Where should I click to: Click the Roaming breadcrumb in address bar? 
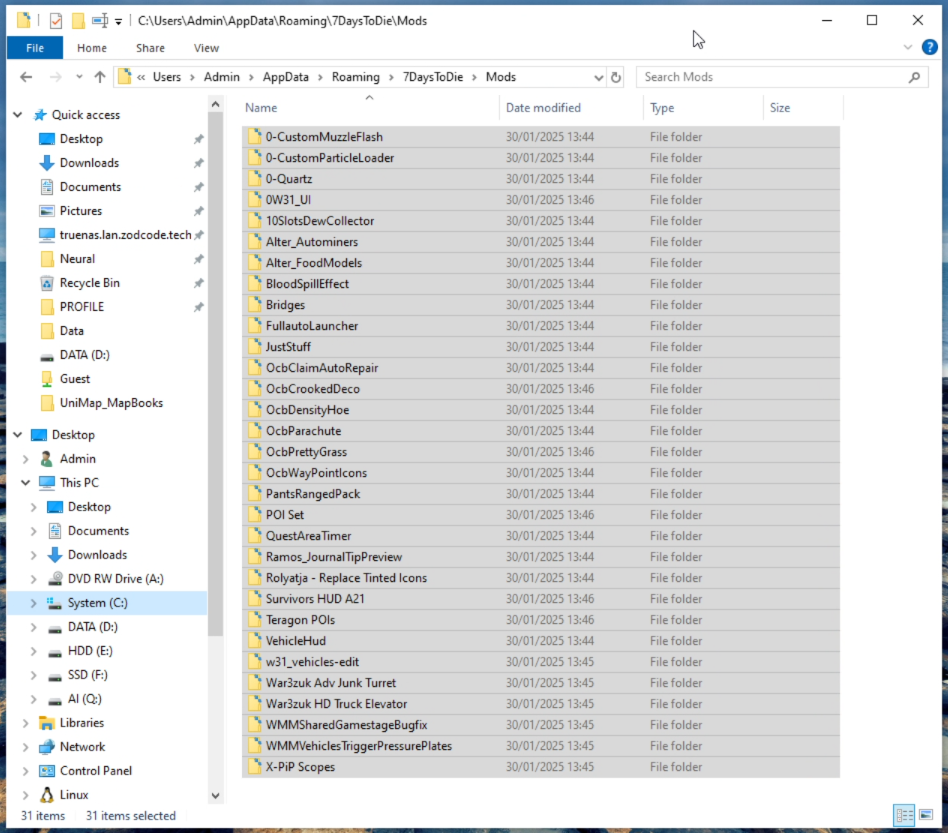(x=356, y=77)
